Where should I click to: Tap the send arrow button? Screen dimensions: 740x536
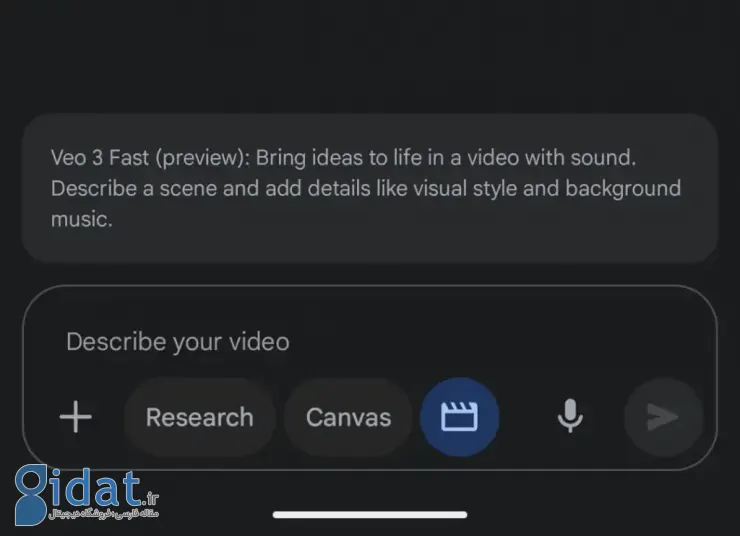click(664, 417)
